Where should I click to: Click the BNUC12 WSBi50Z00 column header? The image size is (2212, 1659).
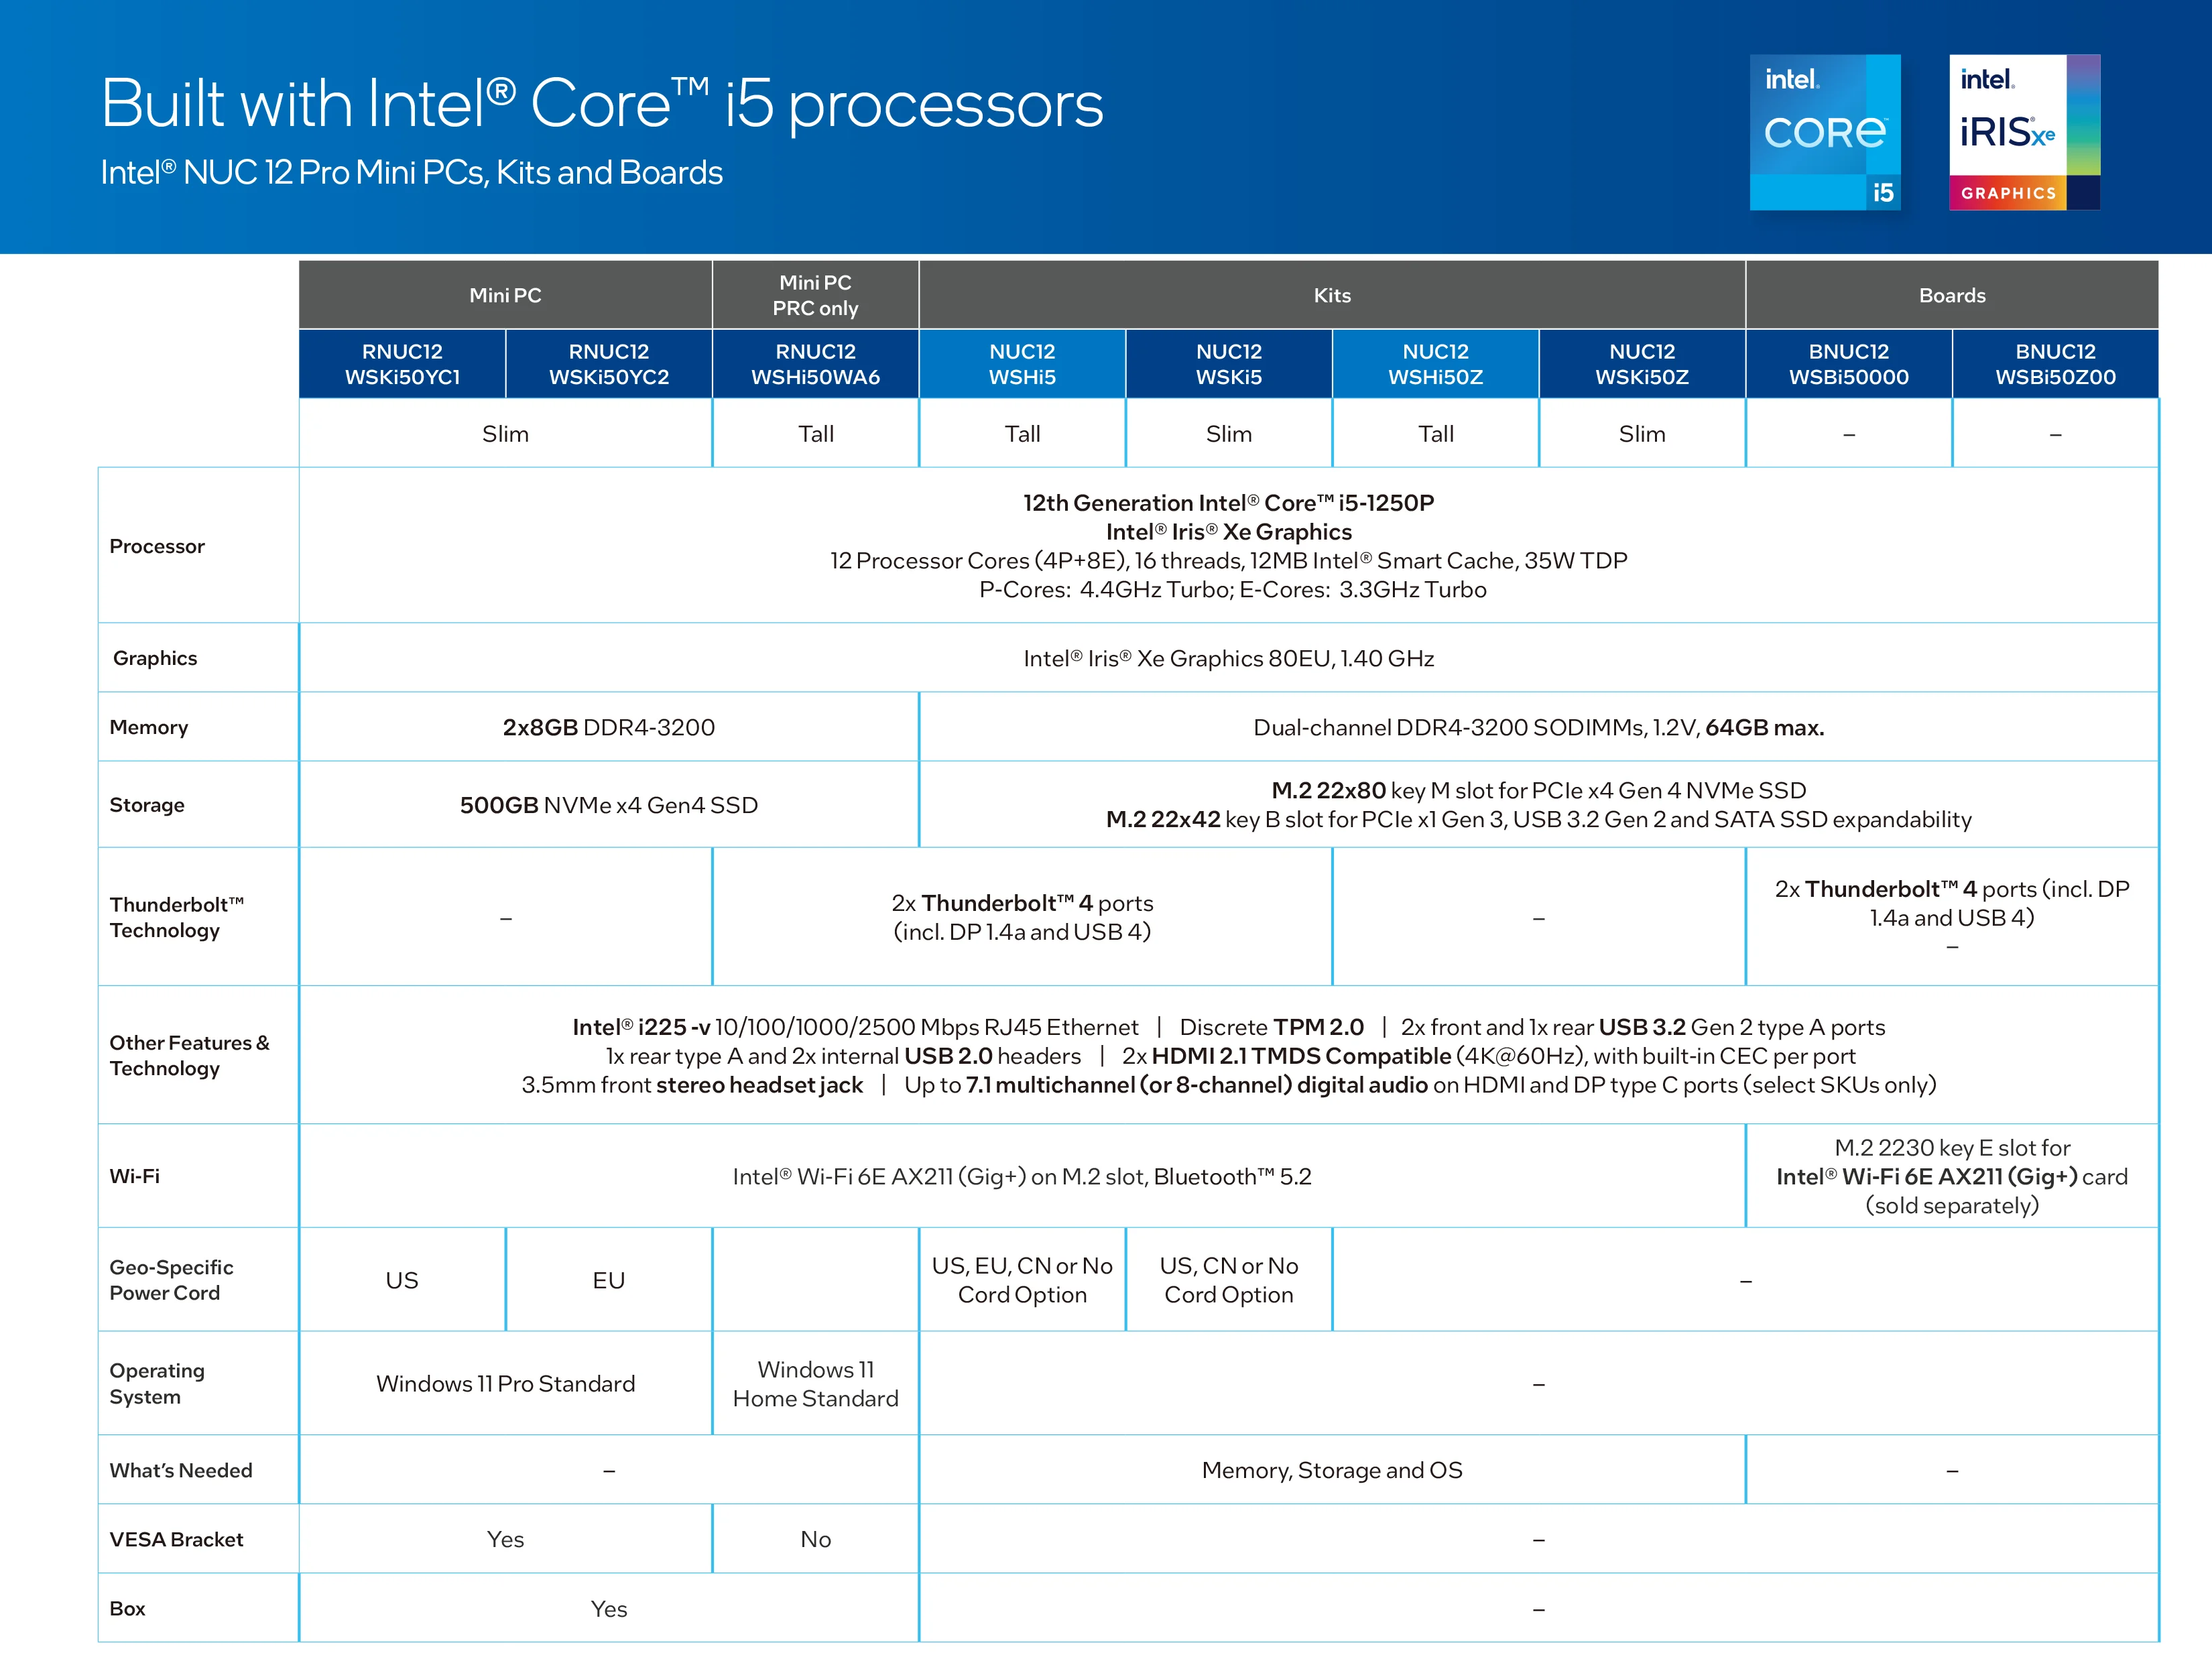tap(2054, 364)
